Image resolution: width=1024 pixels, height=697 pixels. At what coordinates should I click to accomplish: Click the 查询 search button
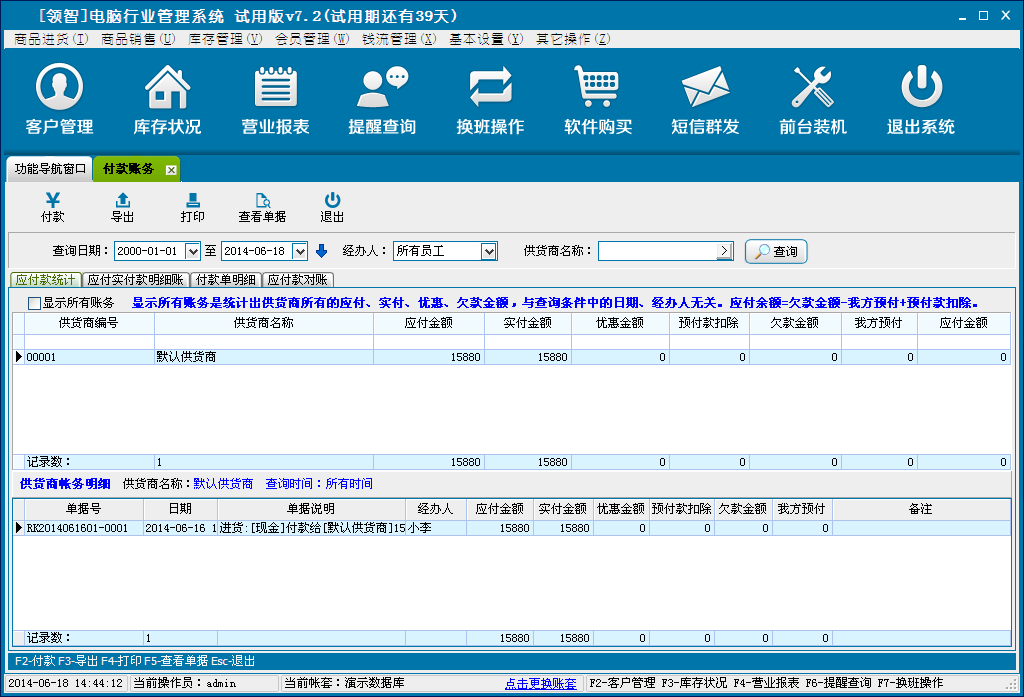(775, 251)
